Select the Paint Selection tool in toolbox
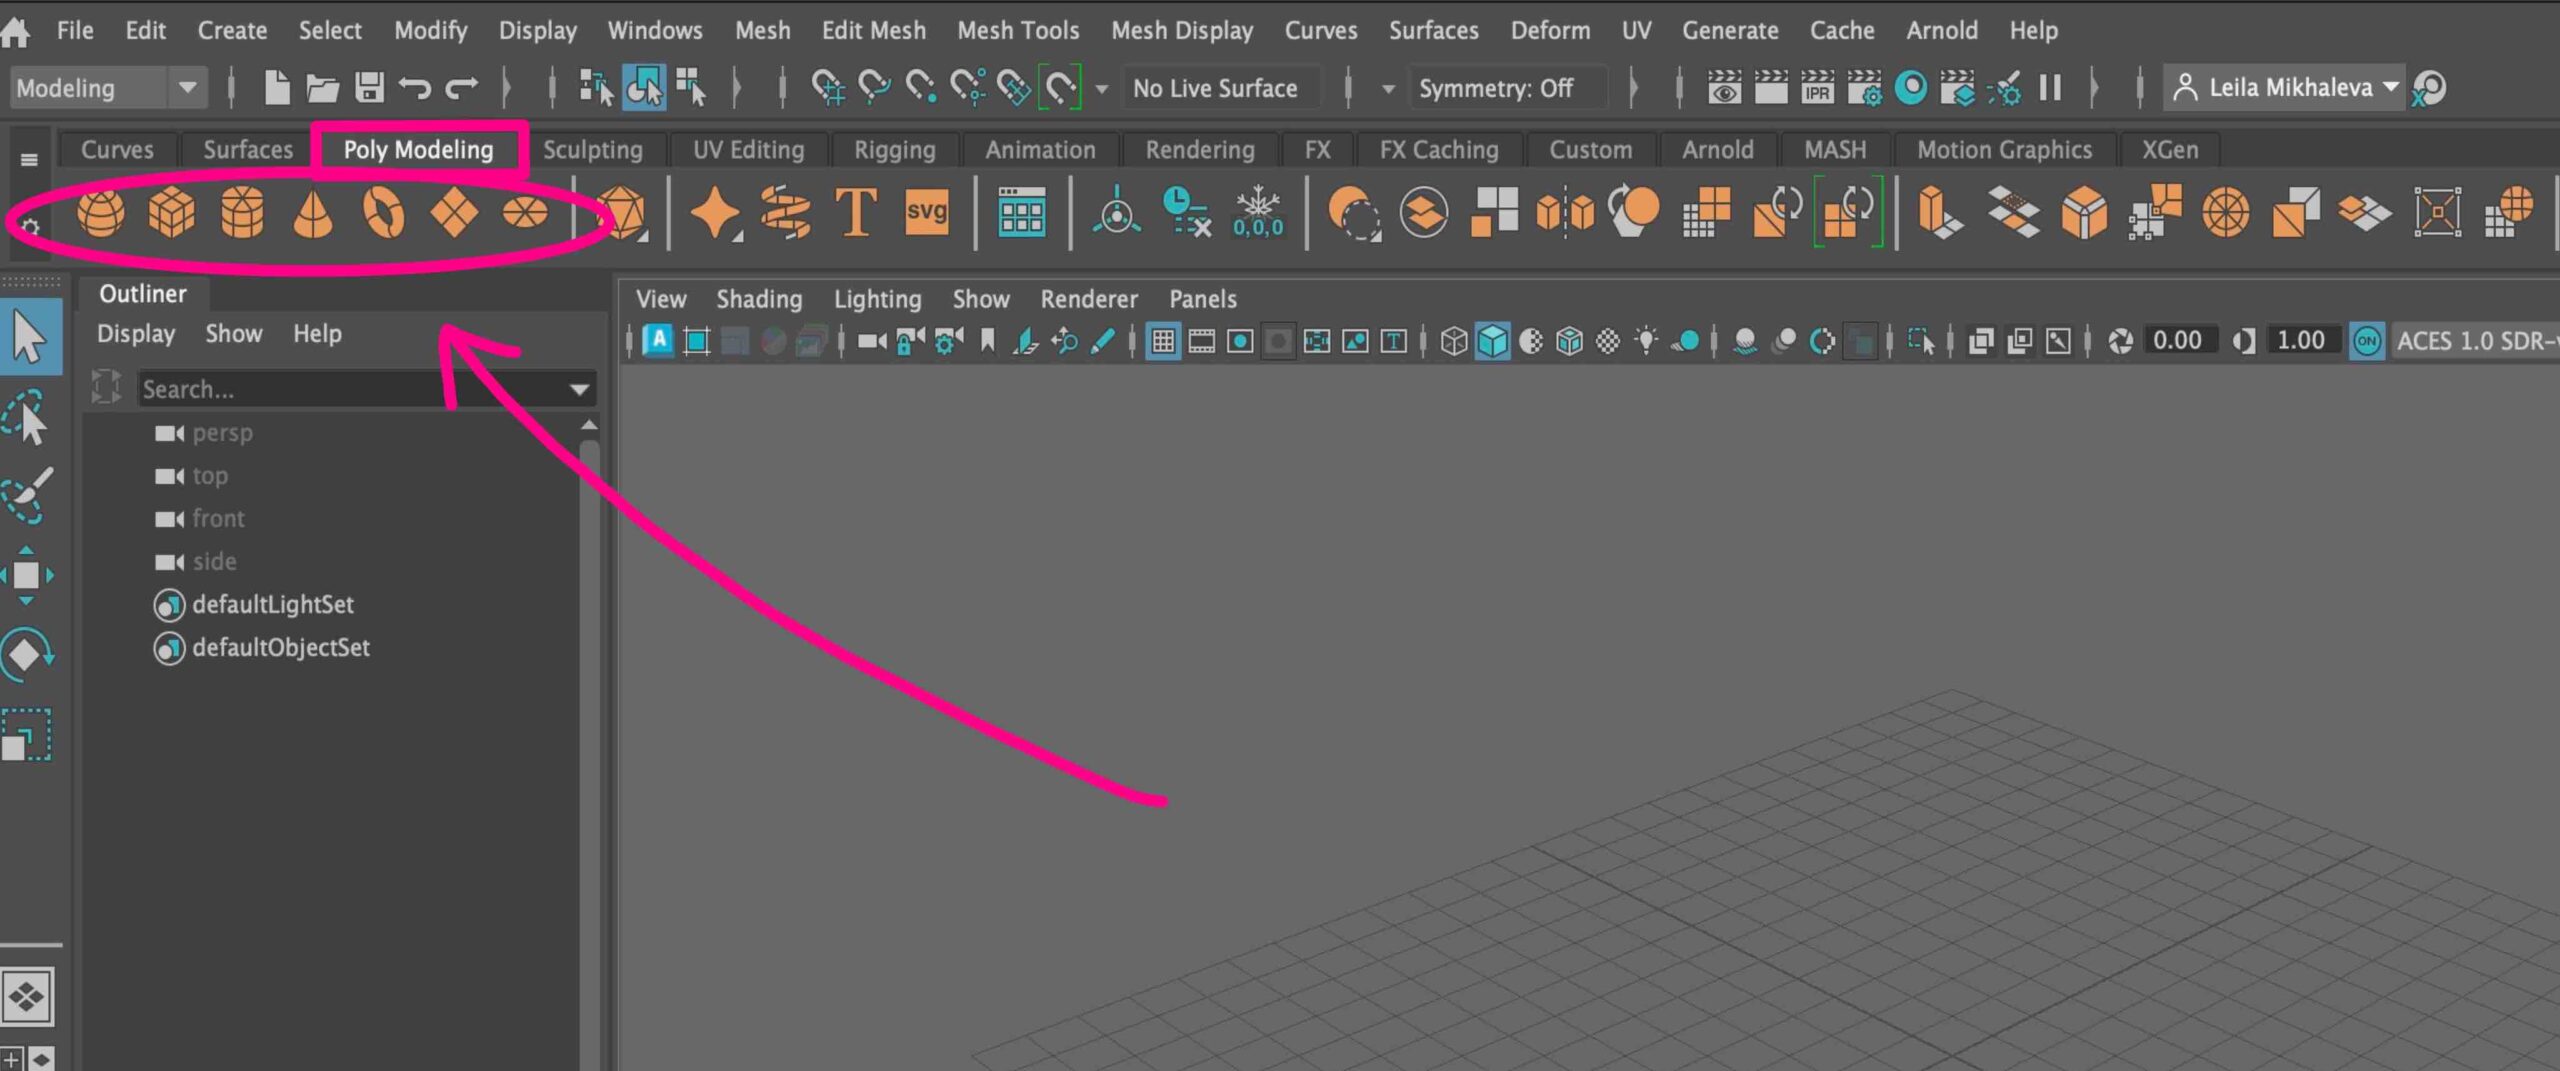 (27, 495)
